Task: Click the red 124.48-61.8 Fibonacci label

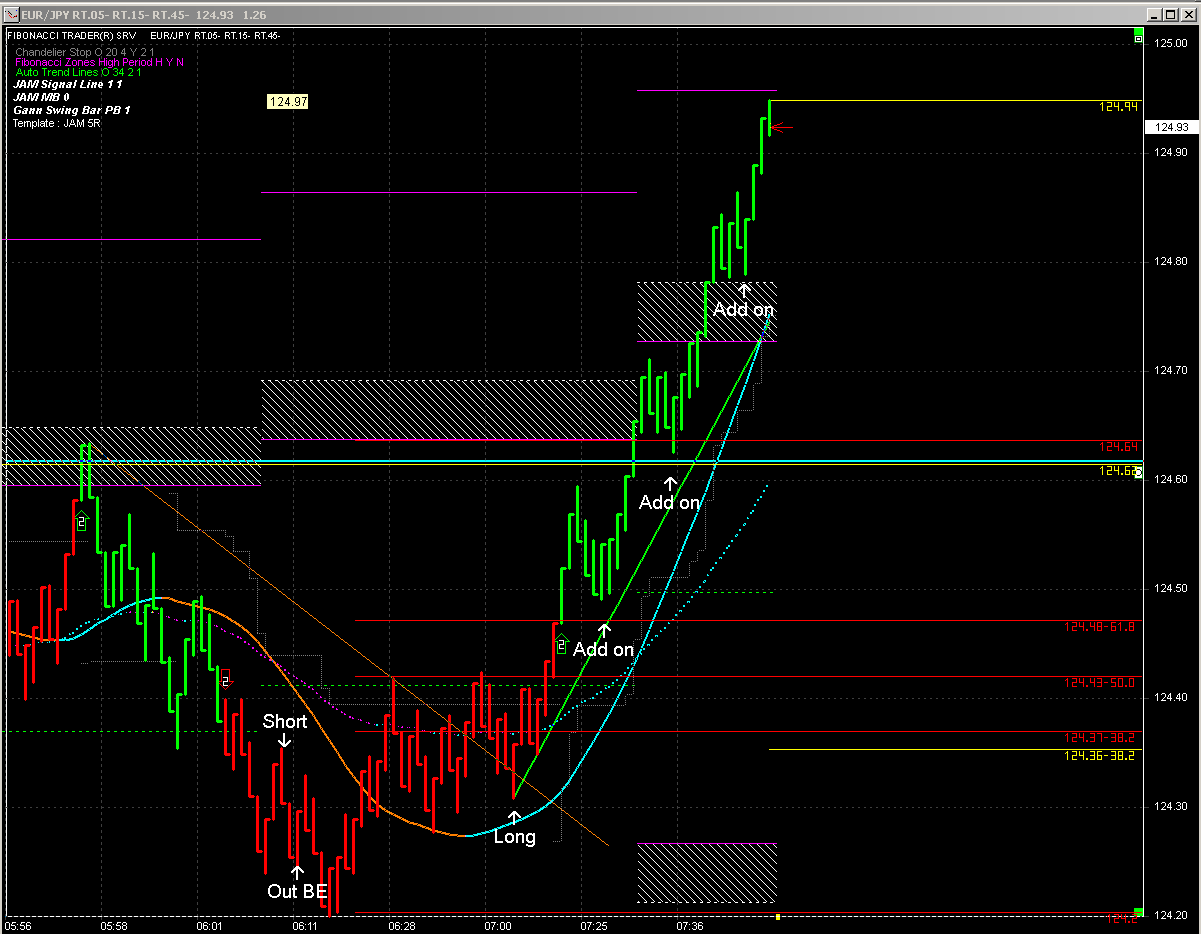Action: click(x=1100, y=627)
